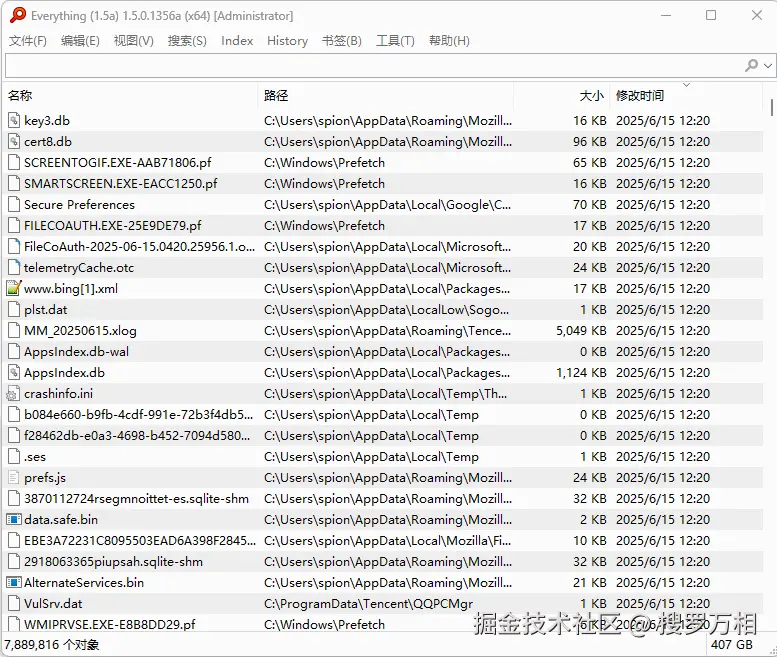This screenshot has height=657, width=777.
Task: Open the search options dropdown arrow
Action: coord(768,65)
